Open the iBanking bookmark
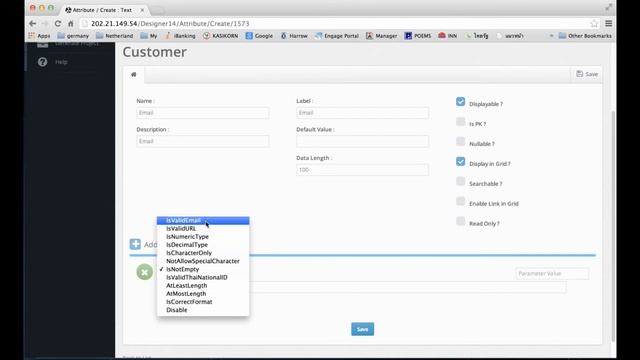This screenshot has width=640, height=360. pos(180,36)
